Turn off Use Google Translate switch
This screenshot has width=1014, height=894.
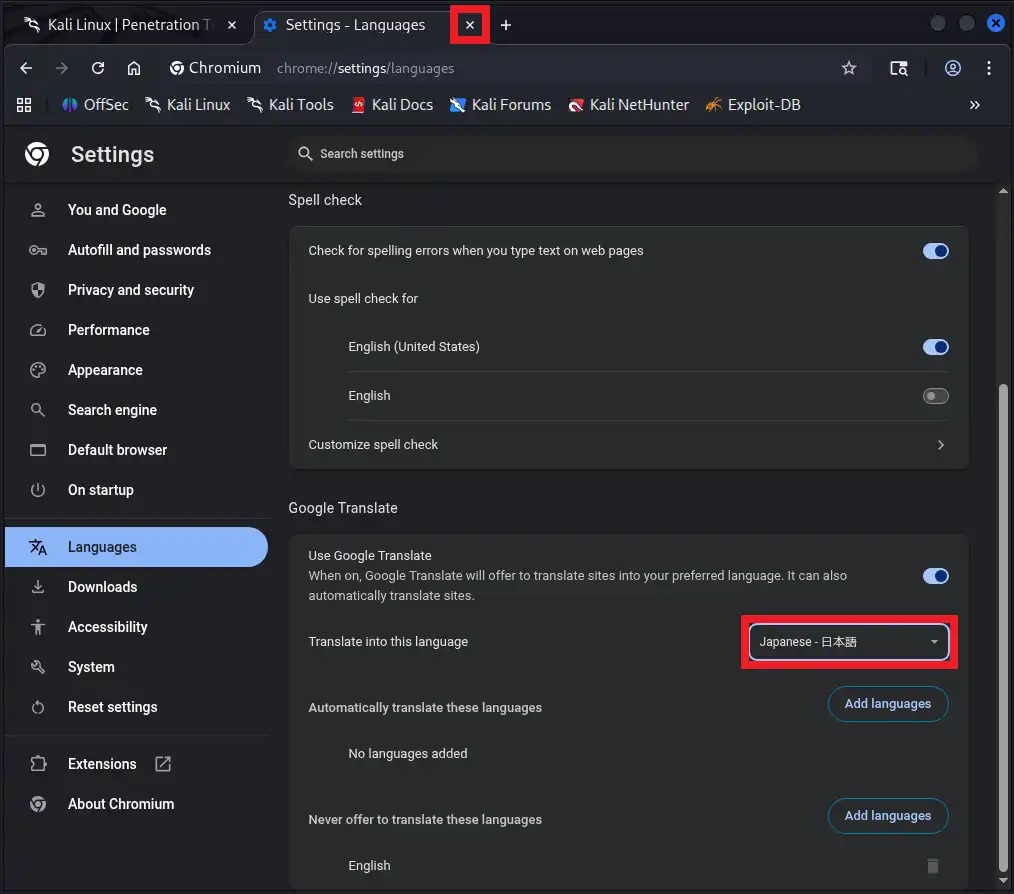(935, 576)
